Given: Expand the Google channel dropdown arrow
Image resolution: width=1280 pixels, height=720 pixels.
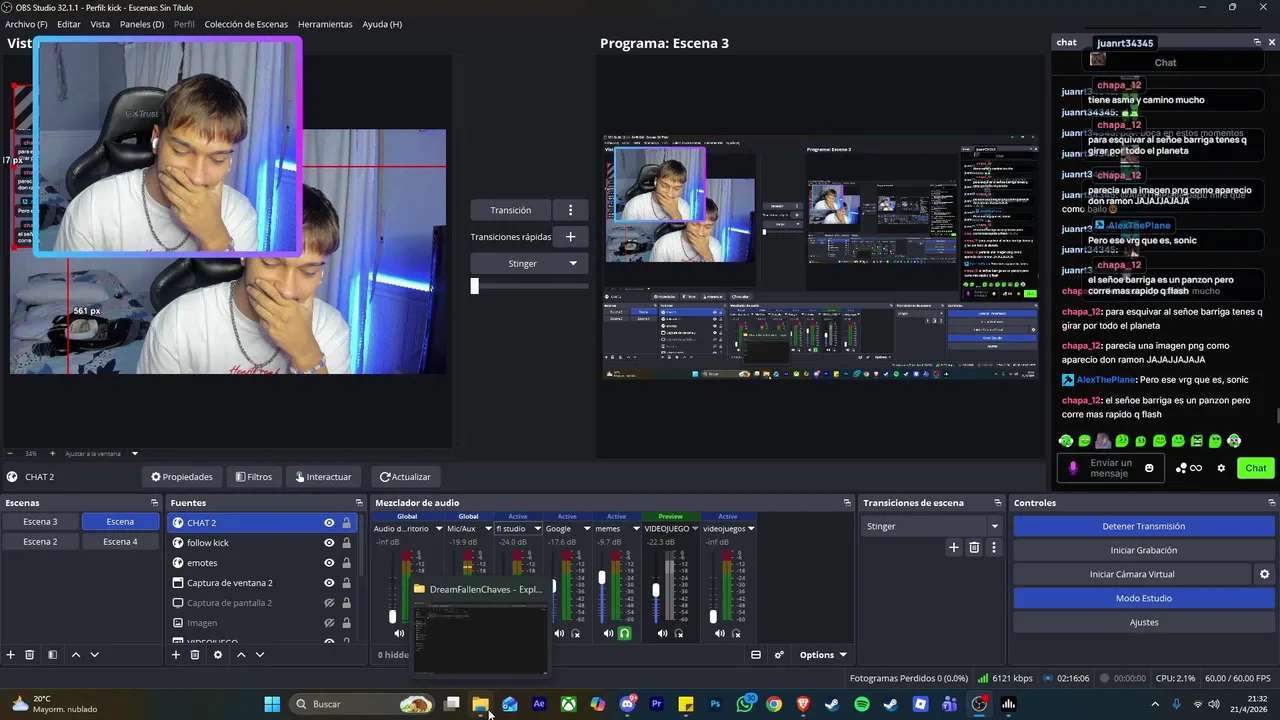Looking at the screenshot, I should click(587, 529).
